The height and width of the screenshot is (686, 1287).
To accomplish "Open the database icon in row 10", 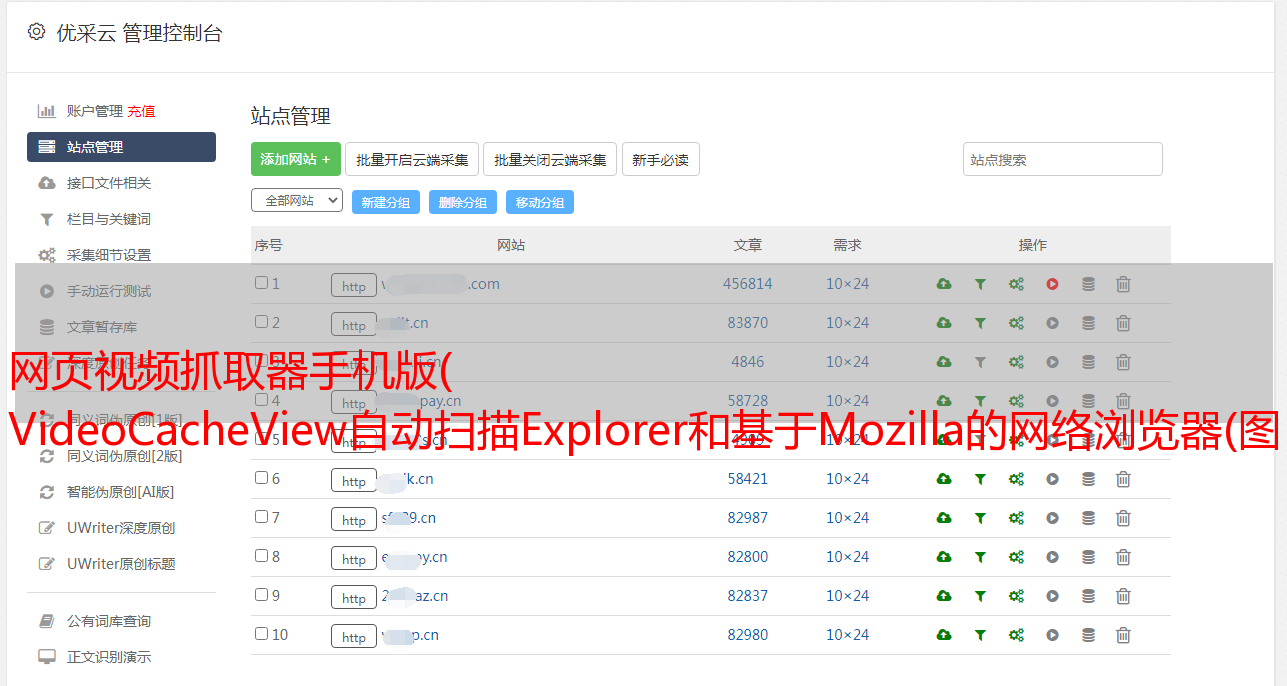I will click(1088, 635).
